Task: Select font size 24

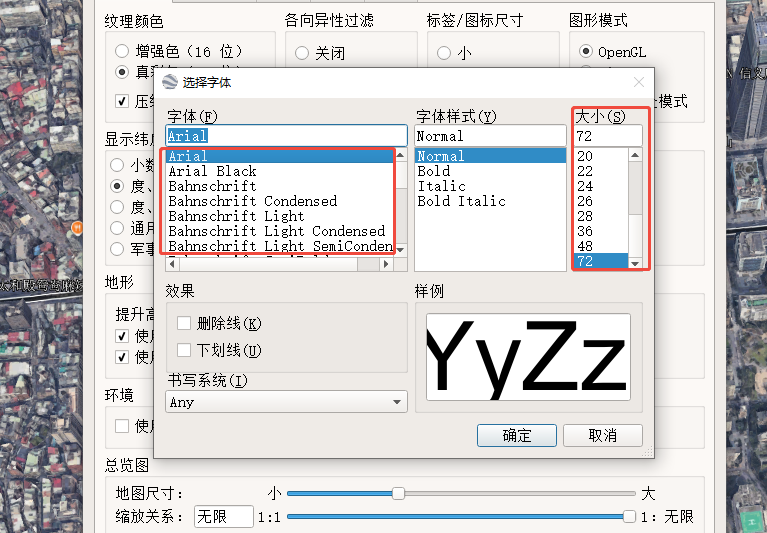Action: pos(601,186)
